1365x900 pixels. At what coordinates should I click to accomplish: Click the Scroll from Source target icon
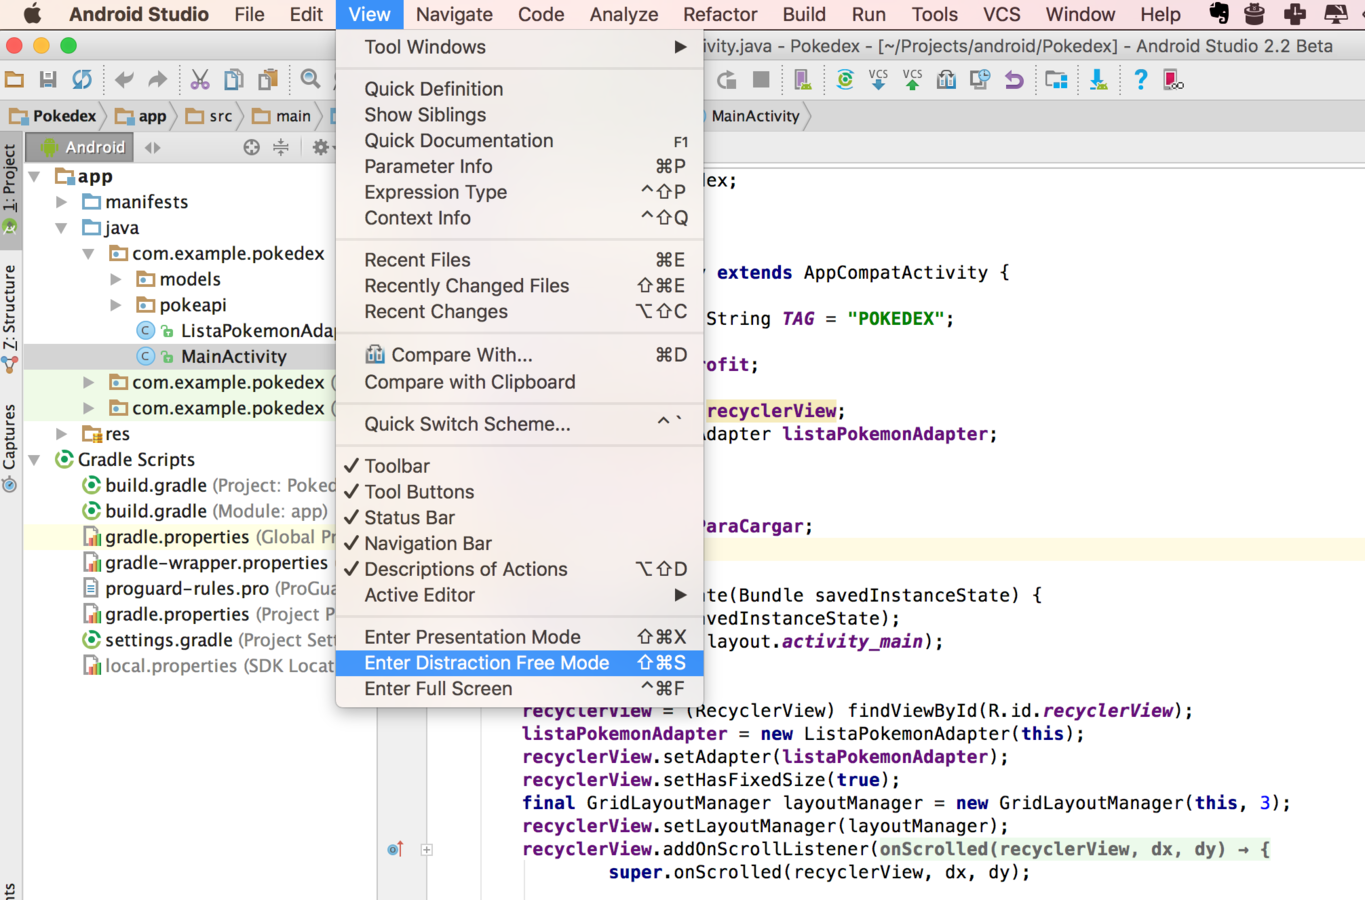[x=251, y=147]
